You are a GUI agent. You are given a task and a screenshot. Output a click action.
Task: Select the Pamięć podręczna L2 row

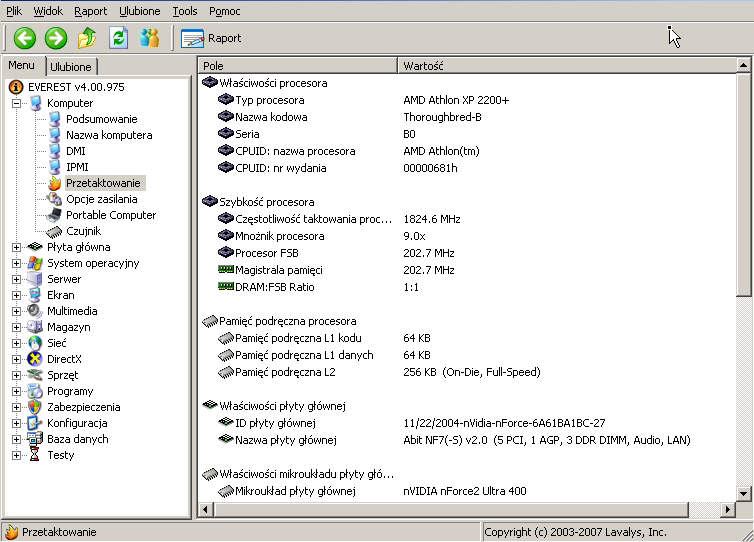click(466, 372)
